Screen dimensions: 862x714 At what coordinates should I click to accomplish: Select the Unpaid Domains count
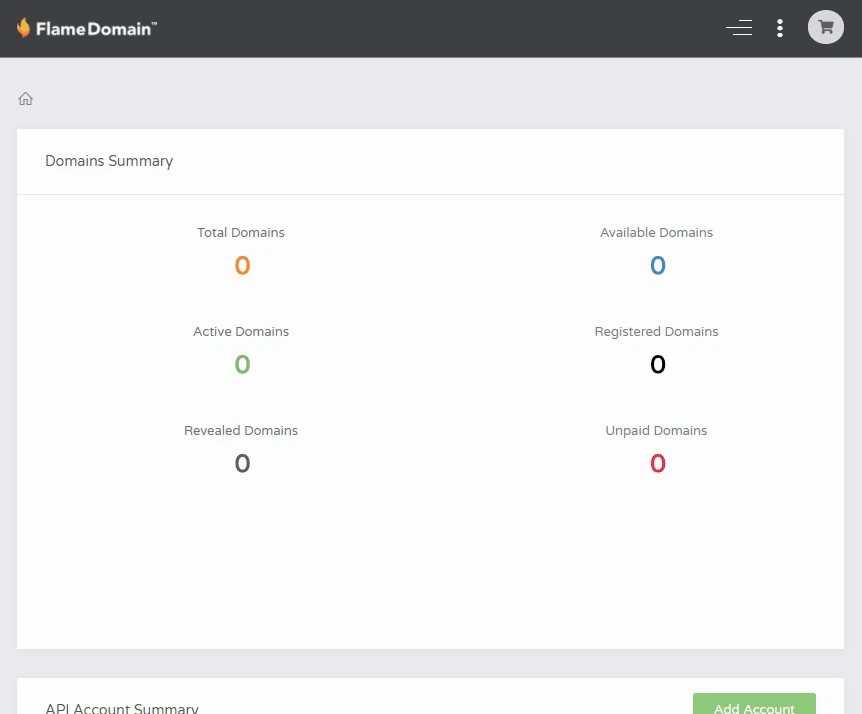(657, 463)
